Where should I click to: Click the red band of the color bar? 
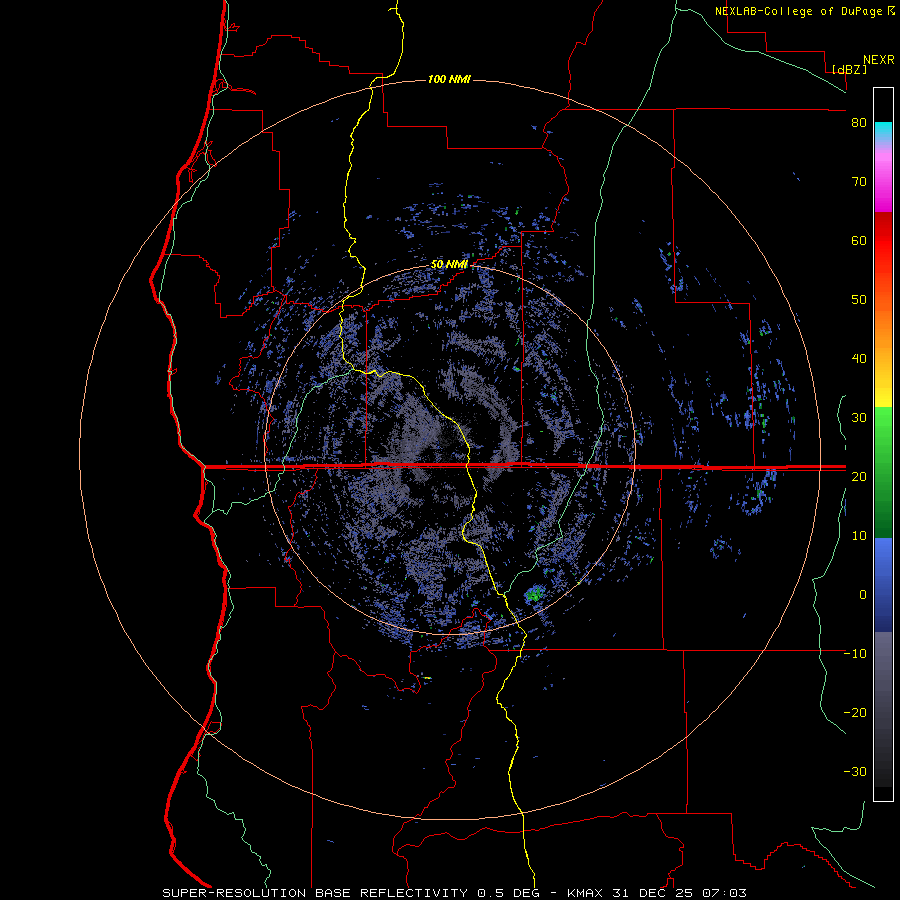(x=883, y=241)
